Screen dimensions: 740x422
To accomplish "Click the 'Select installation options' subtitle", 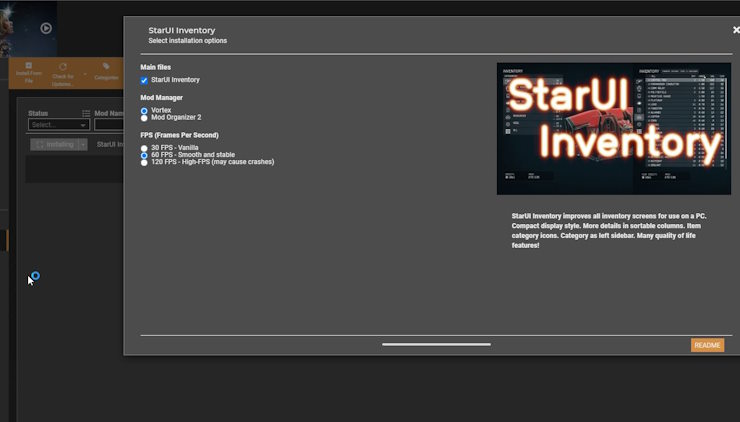I will click(x=188, y=41).
